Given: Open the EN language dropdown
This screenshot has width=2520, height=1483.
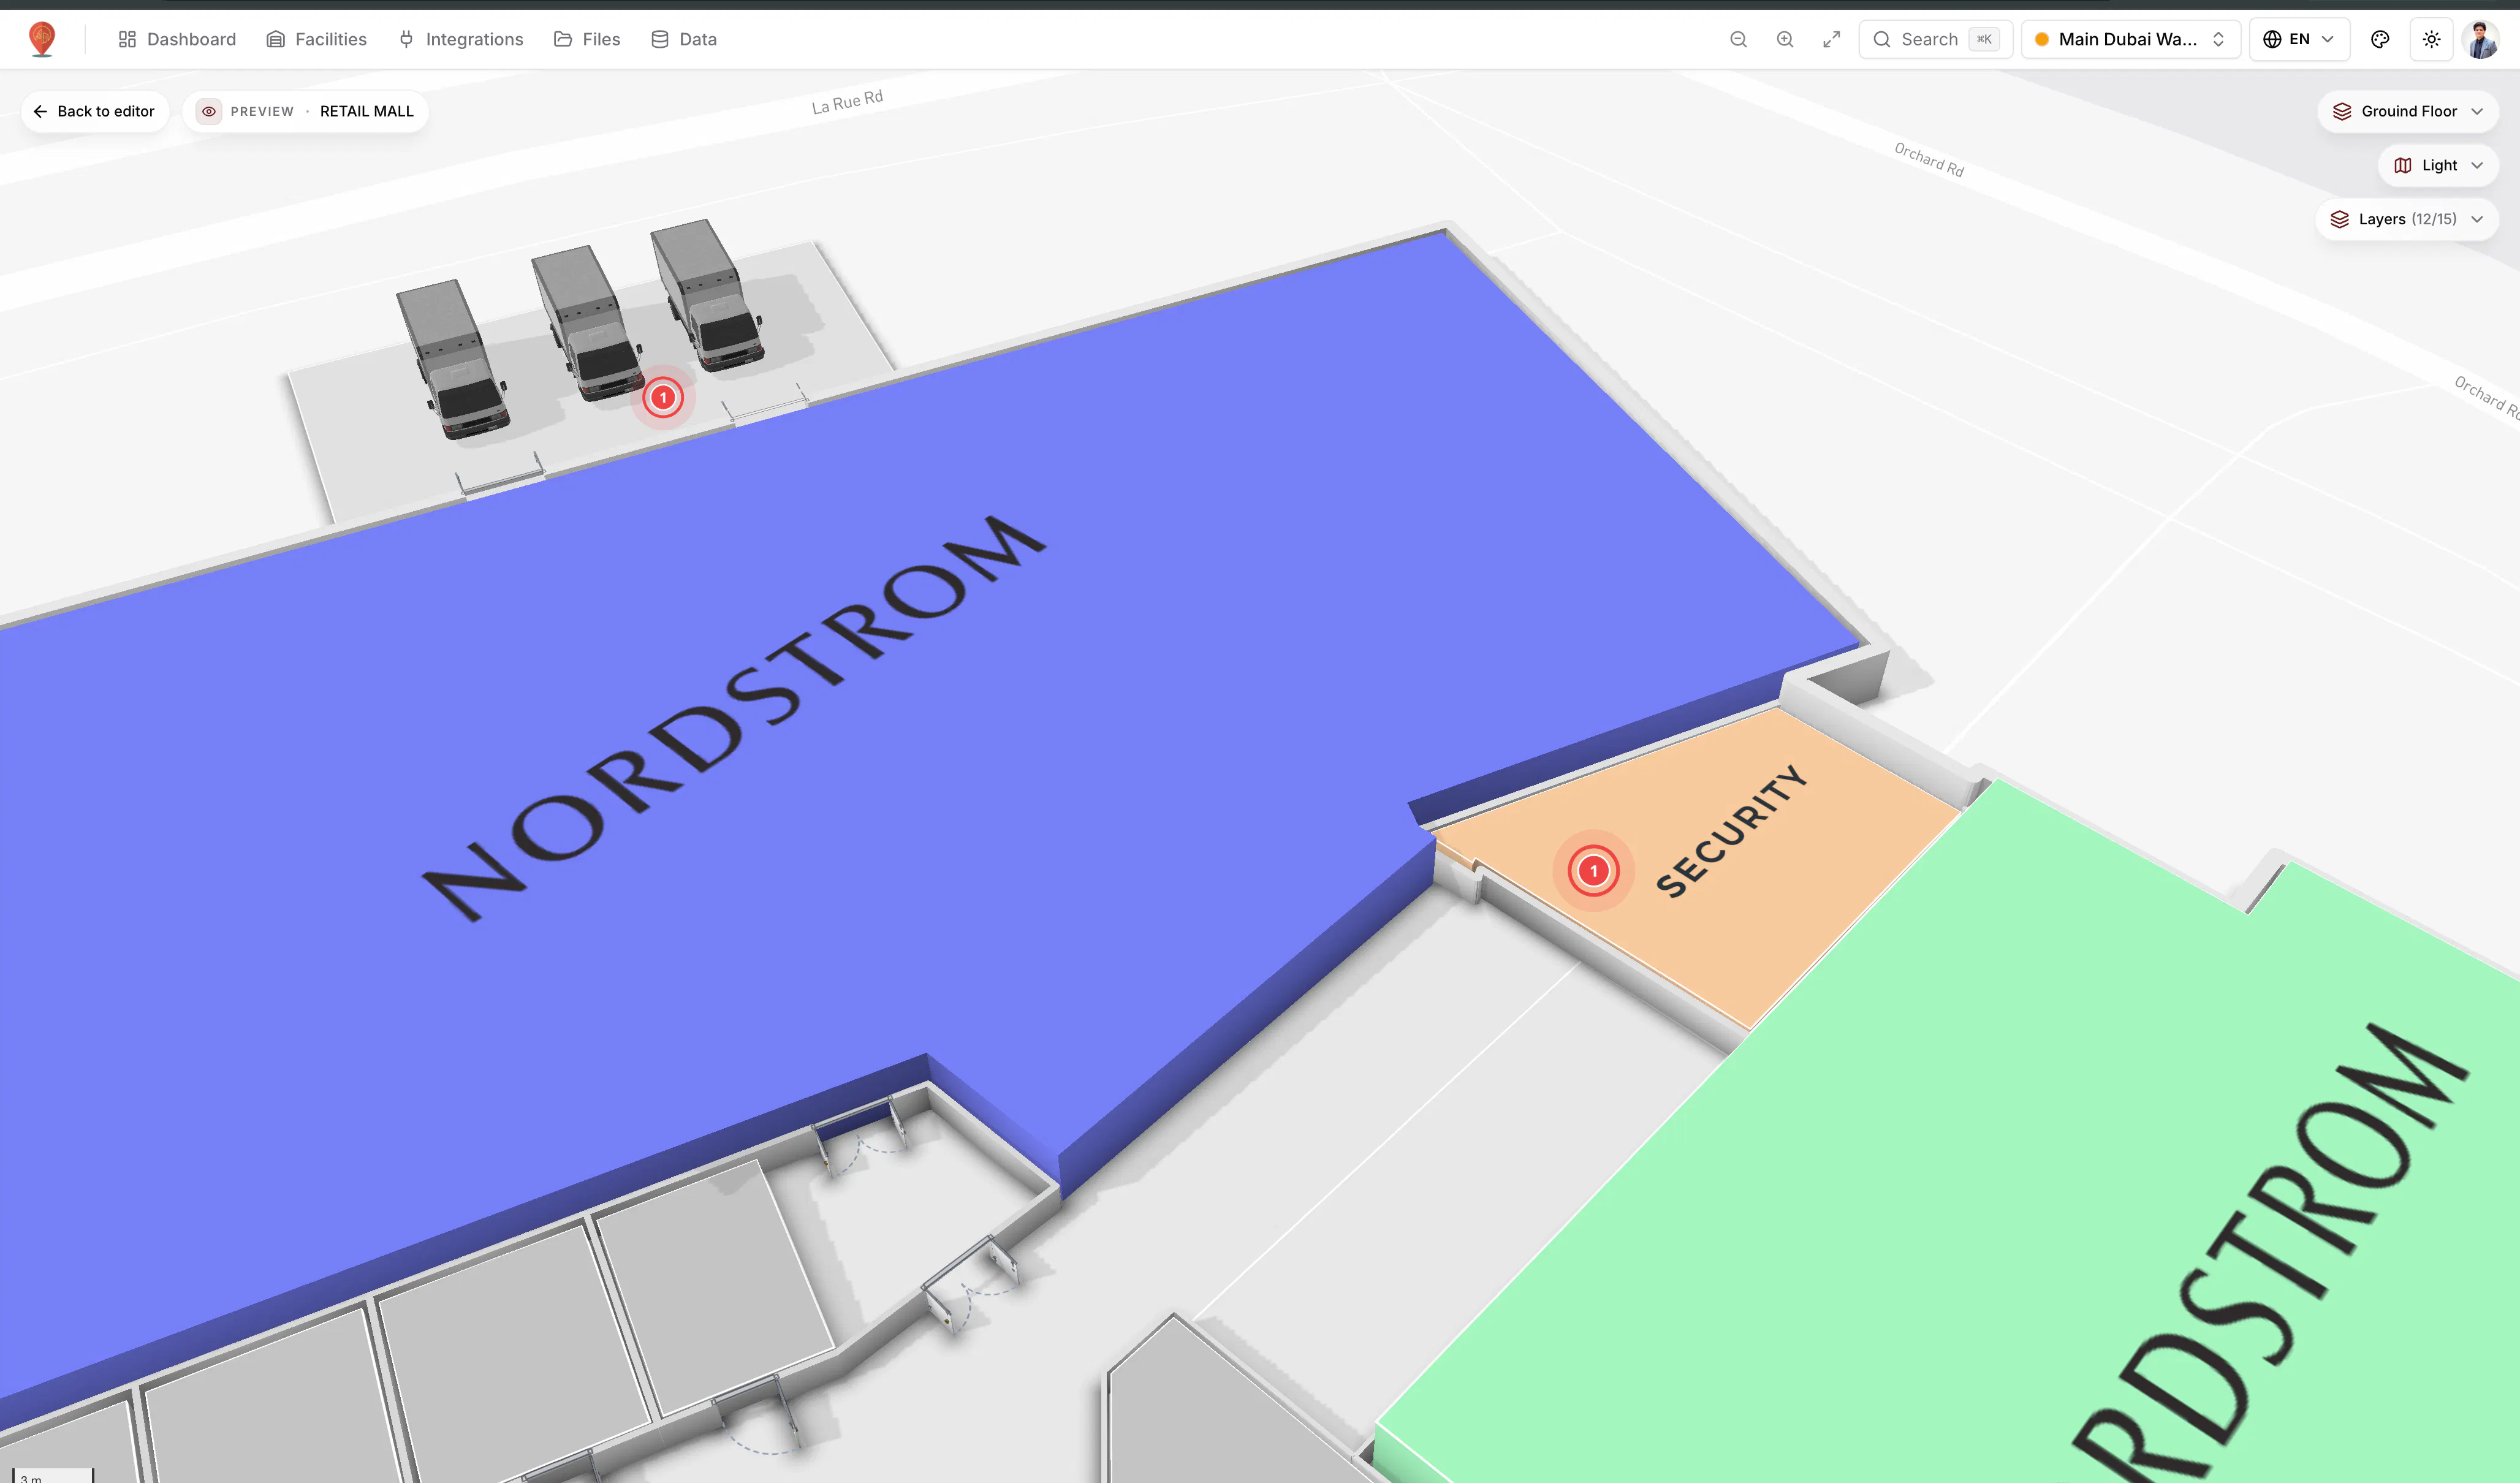Looking at the screenshot, I should (x=2299, y=39).
